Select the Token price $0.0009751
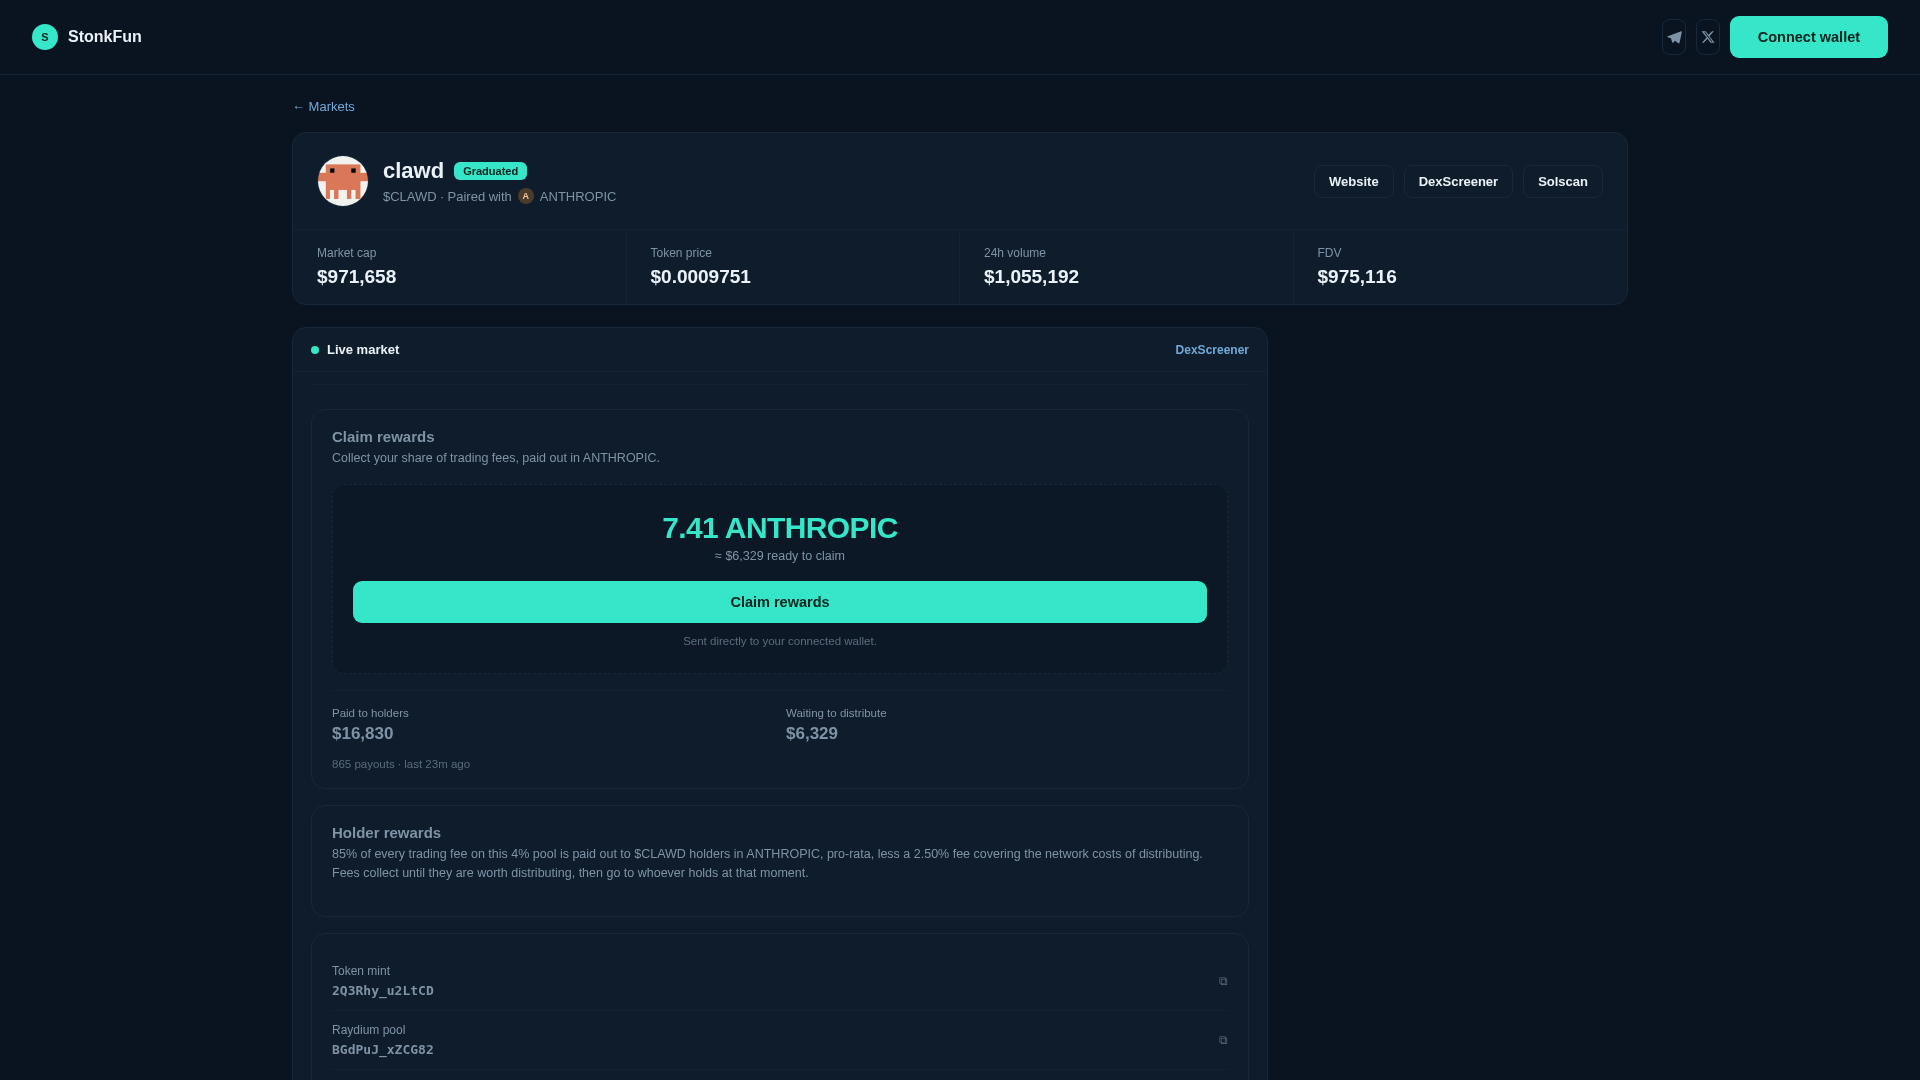 (700, 277)
